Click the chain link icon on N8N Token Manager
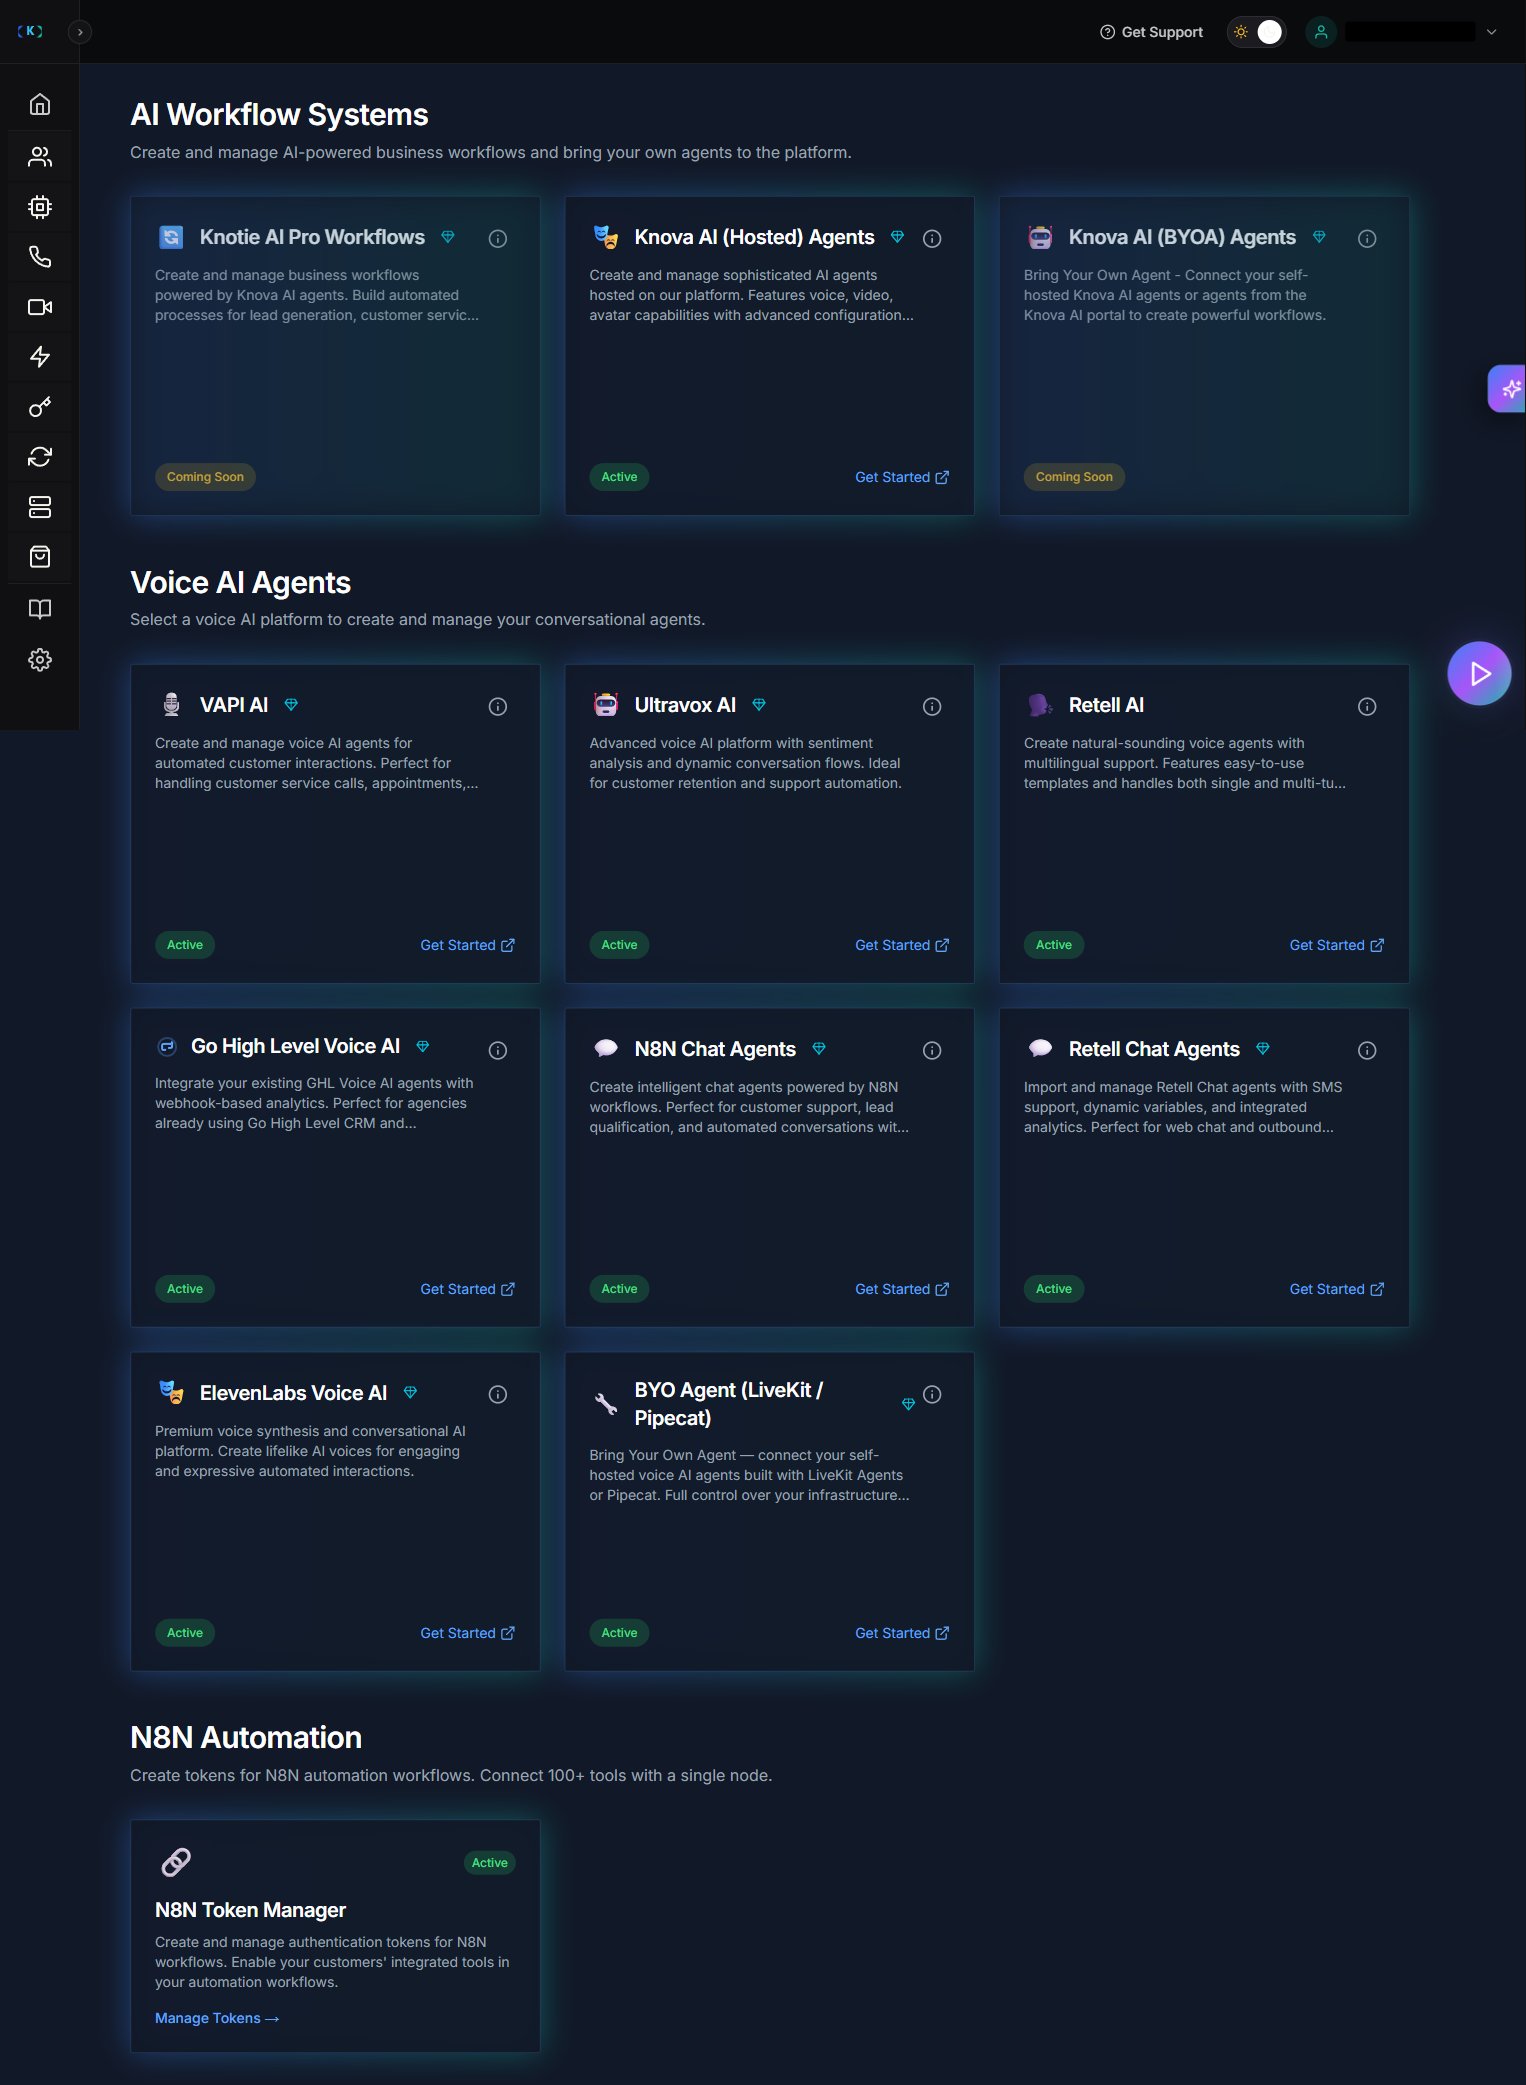This screenshot has height=2085, width=1526. click(x=176, y=1862)
